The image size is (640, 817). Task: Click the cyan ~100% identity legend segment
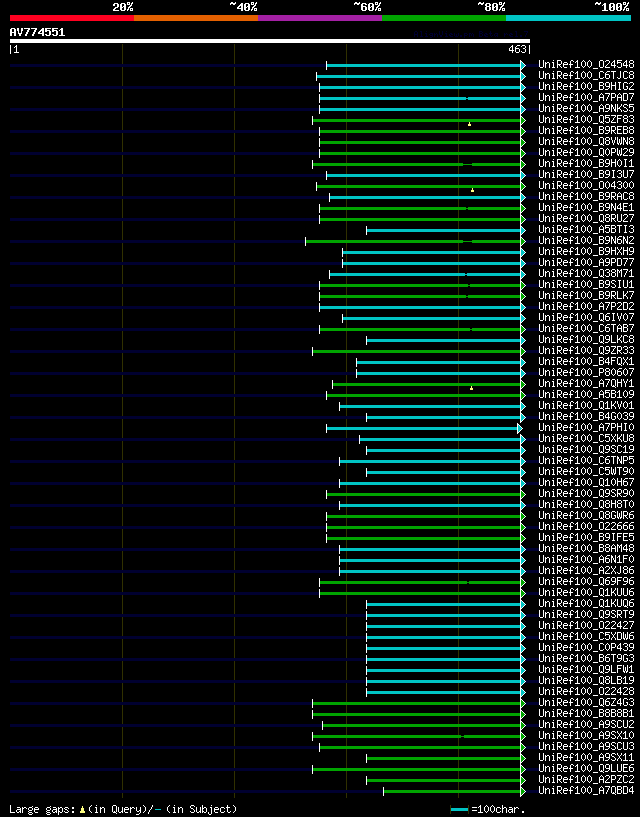tap(568, 18)
